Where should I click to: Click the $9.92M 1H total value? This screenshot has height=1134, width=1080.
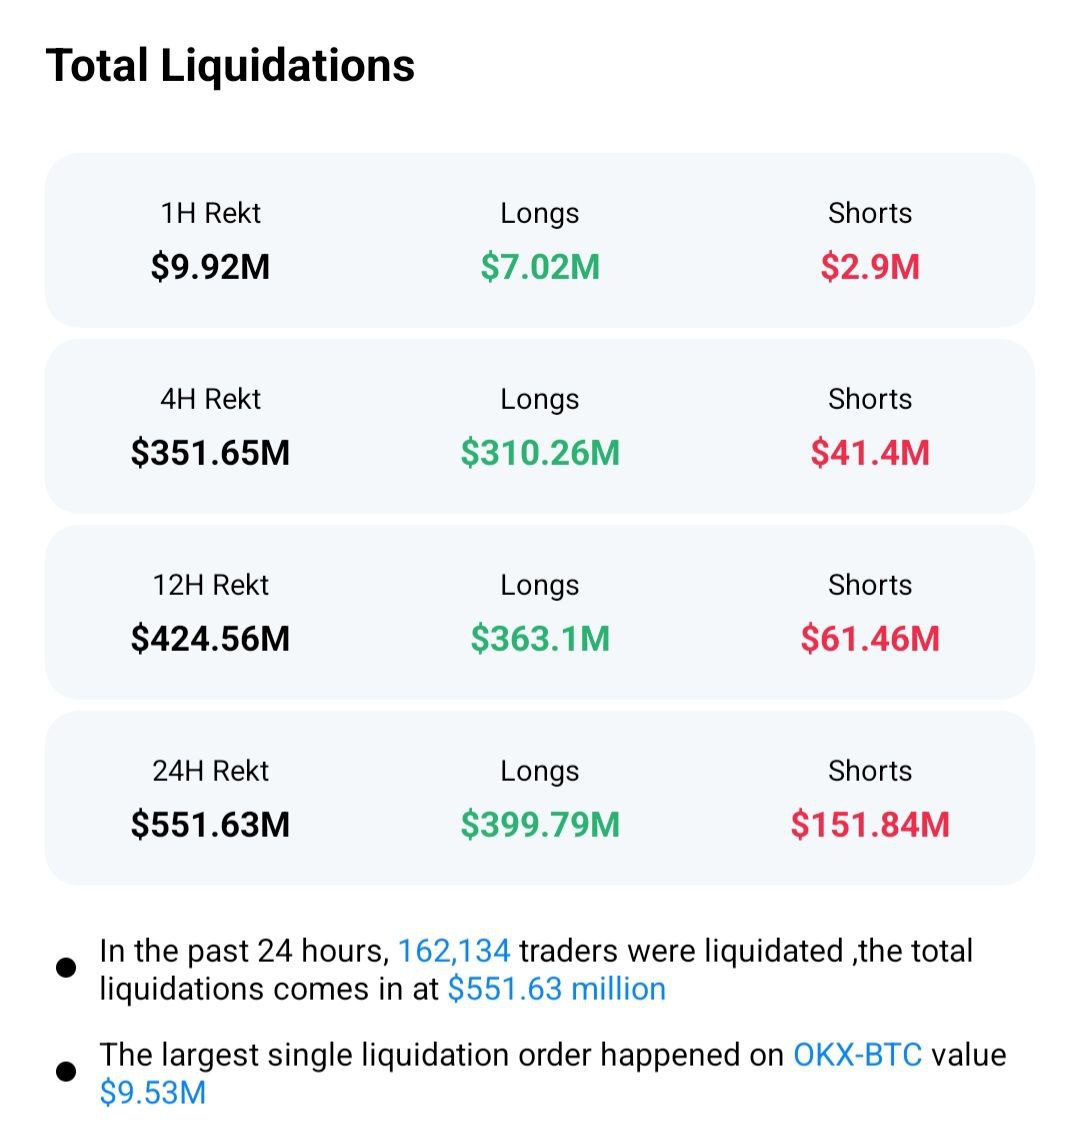(x=210, y=267)
